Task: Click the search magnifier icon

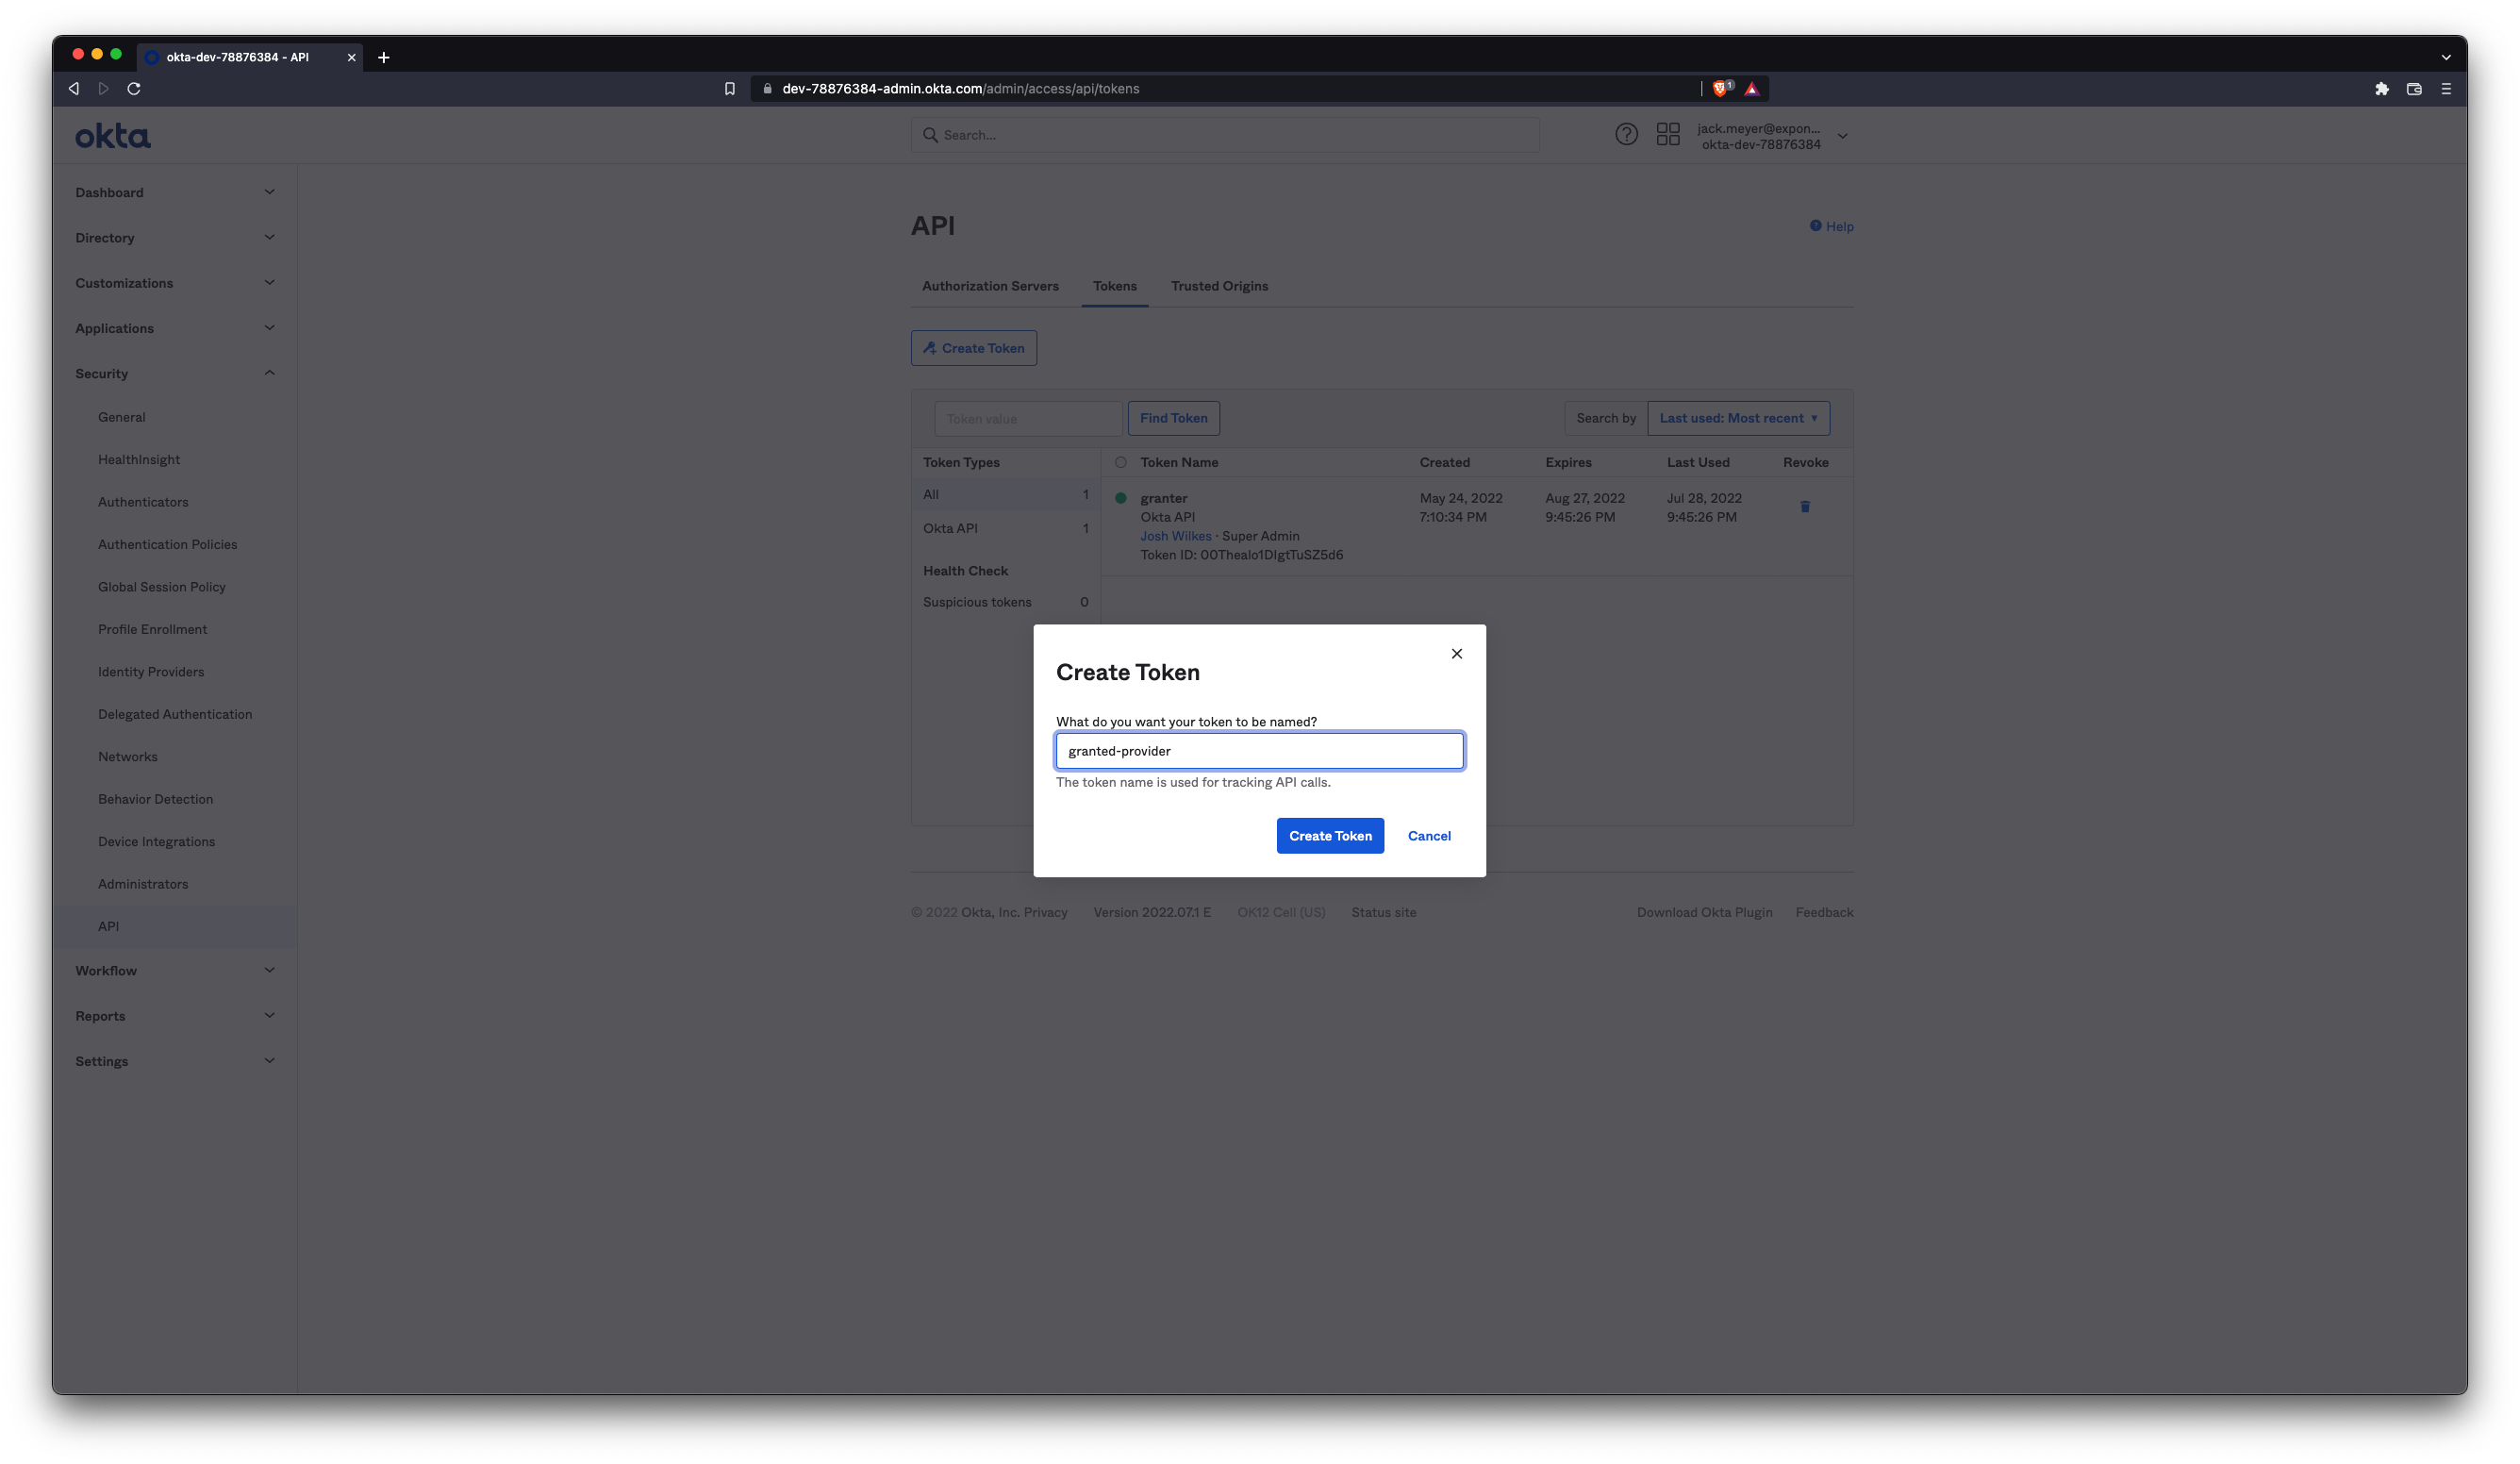Action: [x=930, y=134]
